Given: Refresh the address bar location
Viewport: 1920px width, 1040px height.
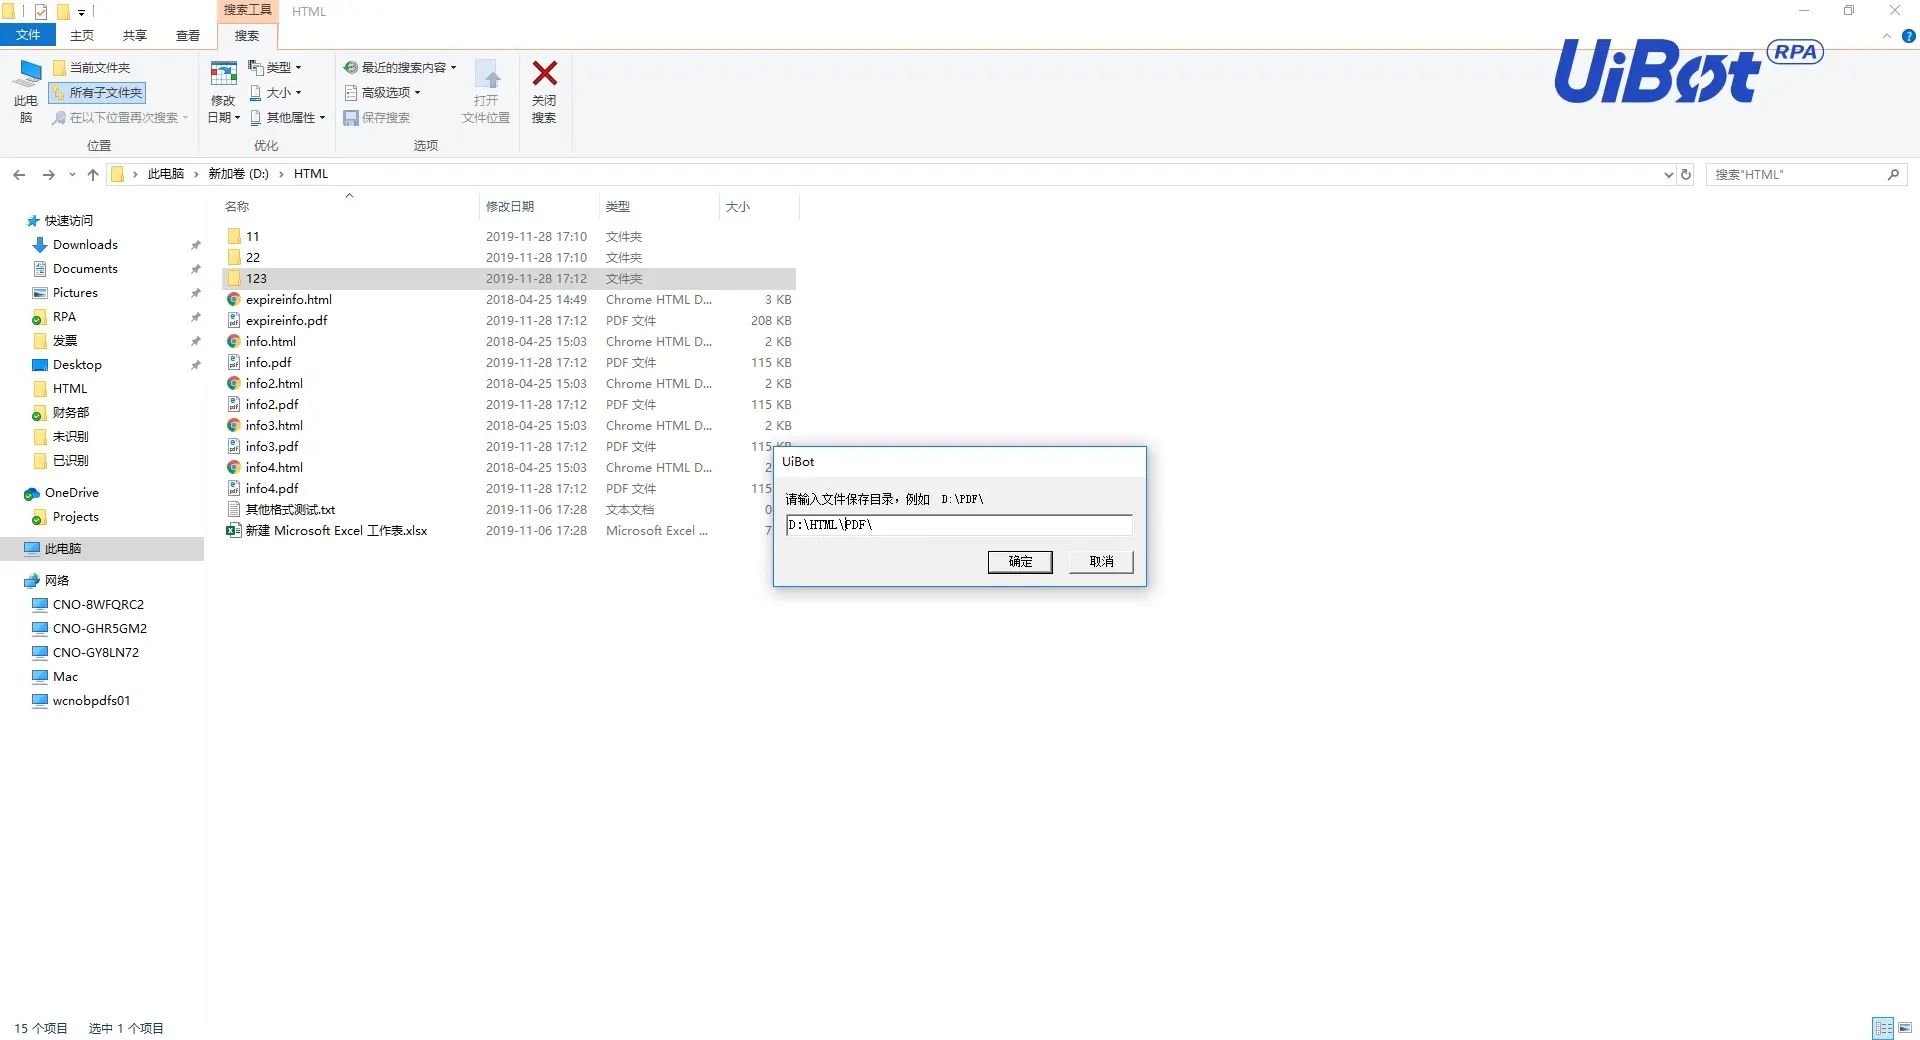Looking at the screenshot, I should [1686, 174].
